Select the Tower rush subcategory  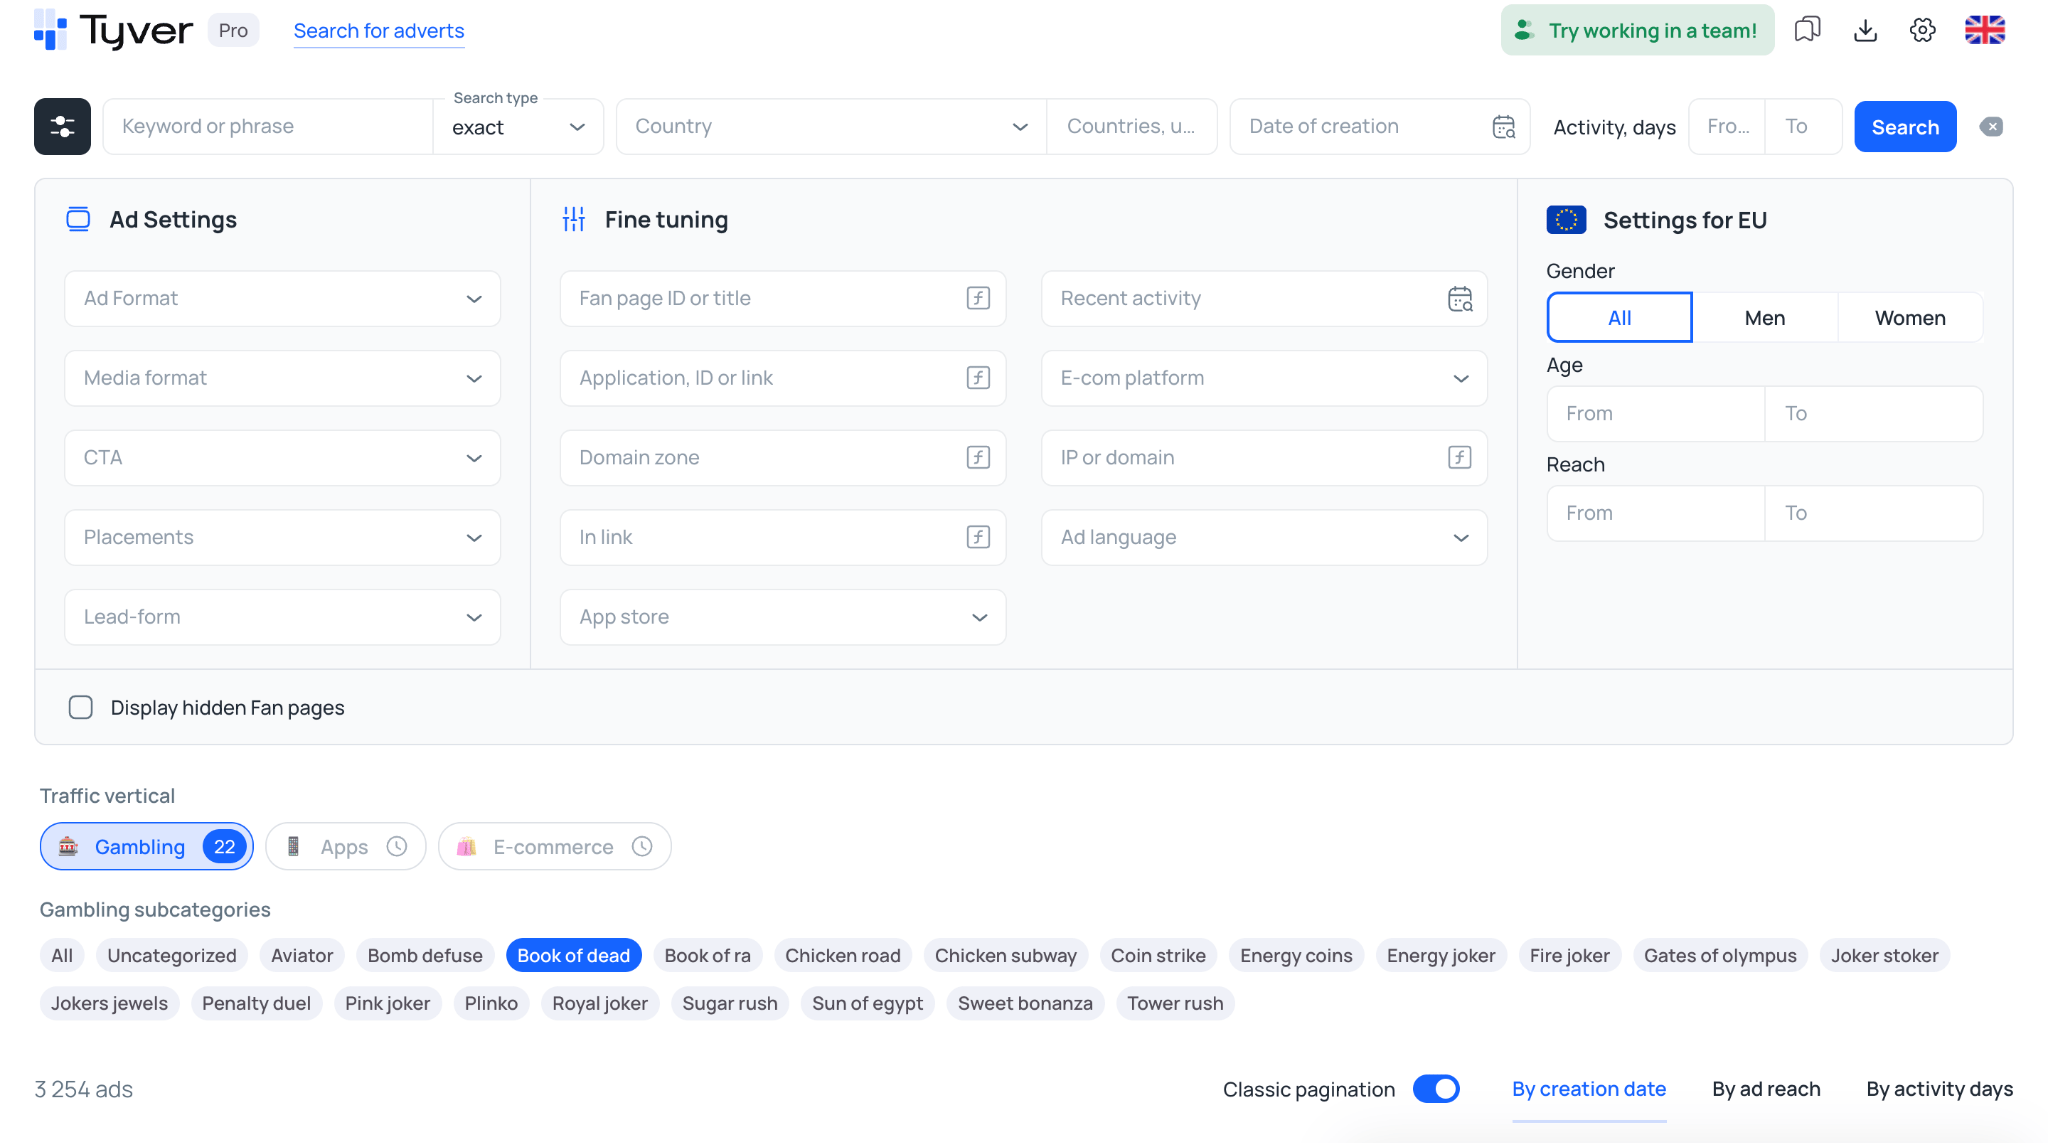(x=1175, y=1003)
